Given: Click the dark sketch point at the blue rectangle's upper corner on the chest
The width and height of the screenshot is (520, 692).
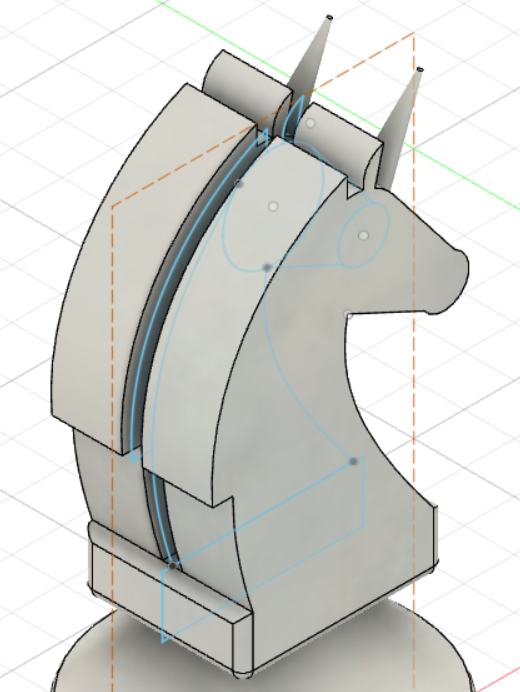Looking at the screenshot, I should [x=353, y=462].
